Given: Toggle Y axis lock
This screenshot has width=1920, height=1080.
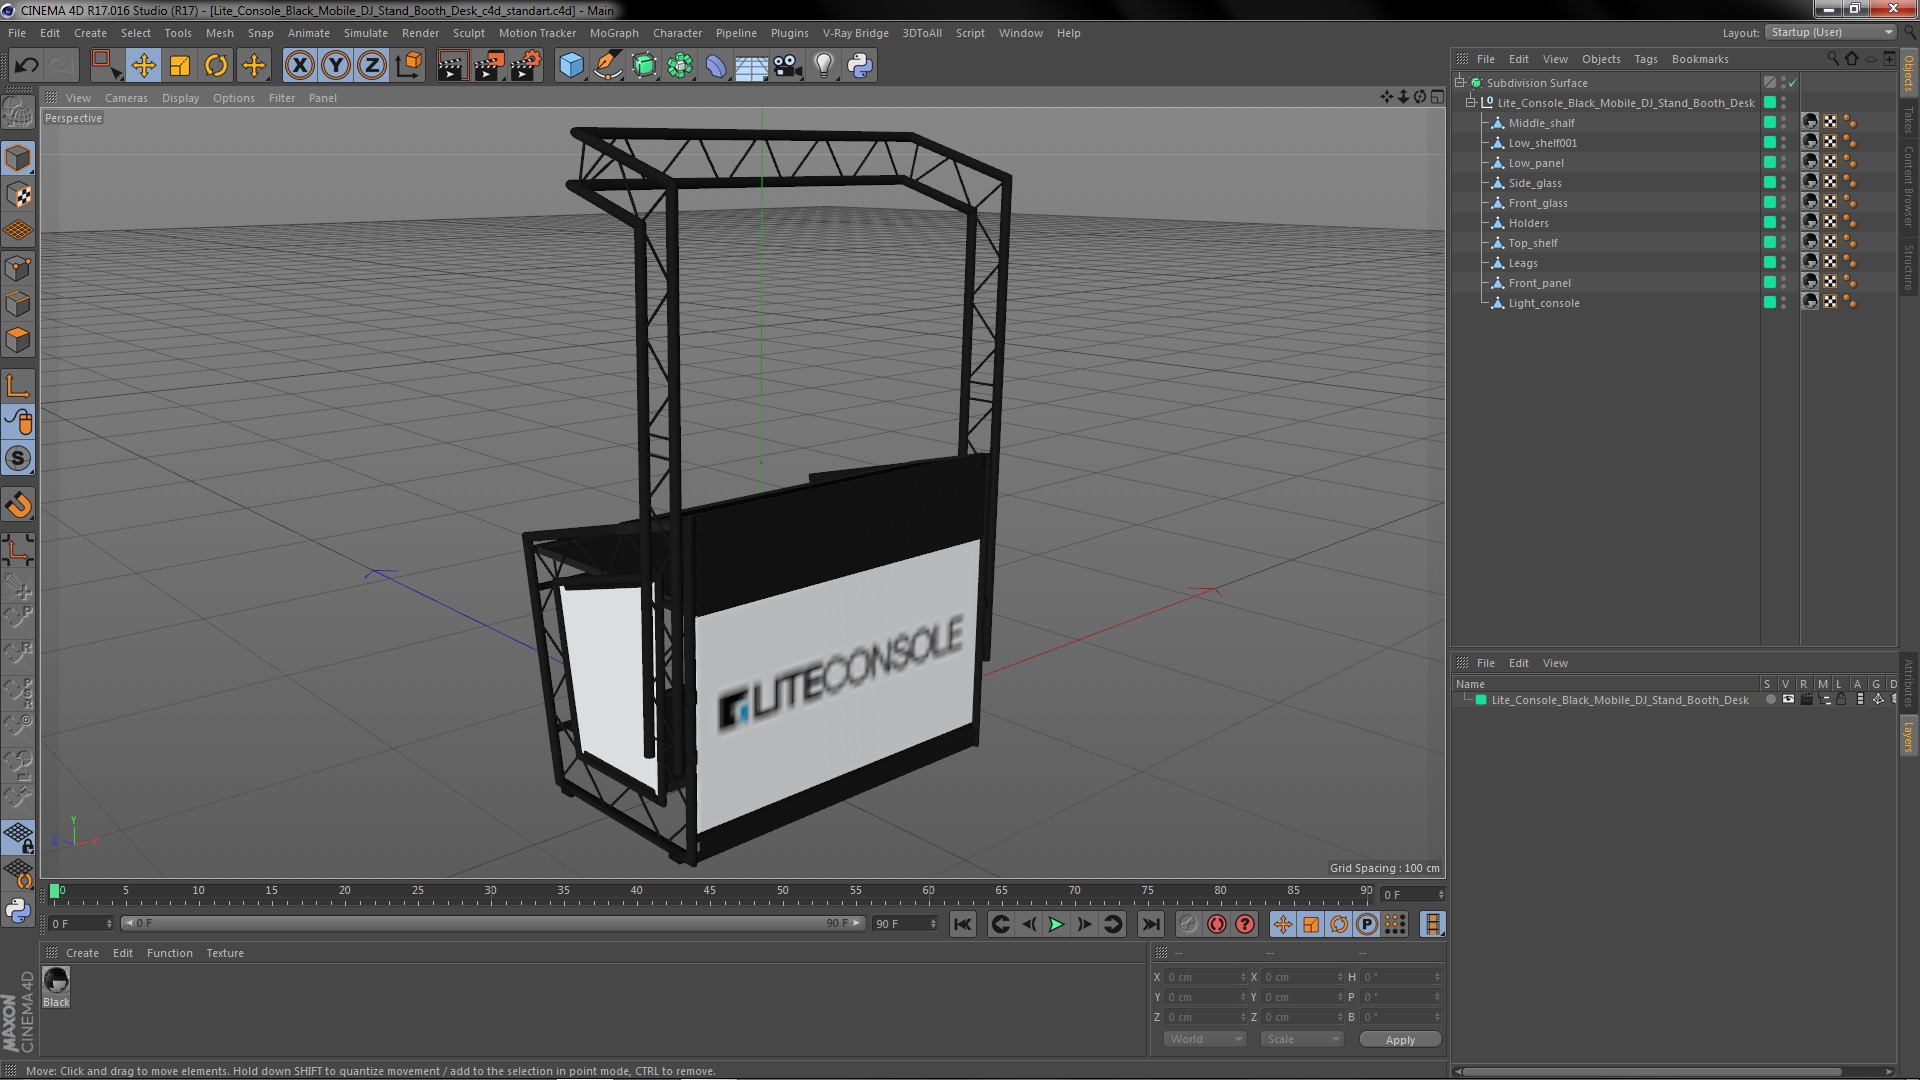Looking at the screenshot, I should [336, 66].
